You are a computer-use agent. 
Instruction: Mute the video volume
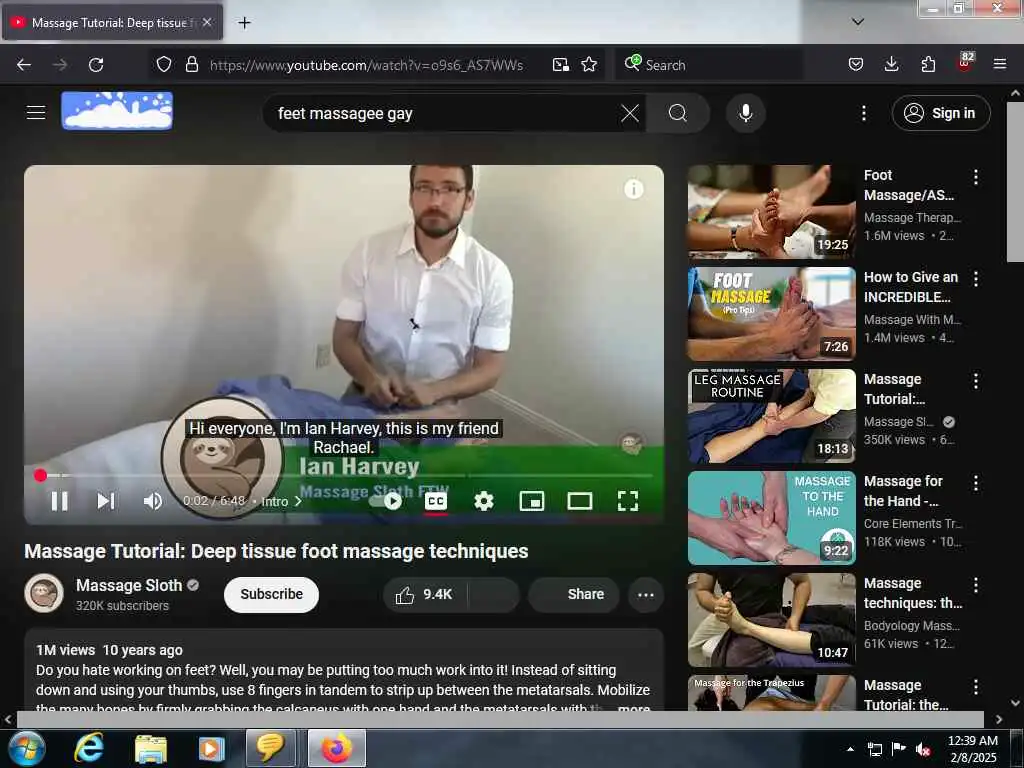click(153, 501)
